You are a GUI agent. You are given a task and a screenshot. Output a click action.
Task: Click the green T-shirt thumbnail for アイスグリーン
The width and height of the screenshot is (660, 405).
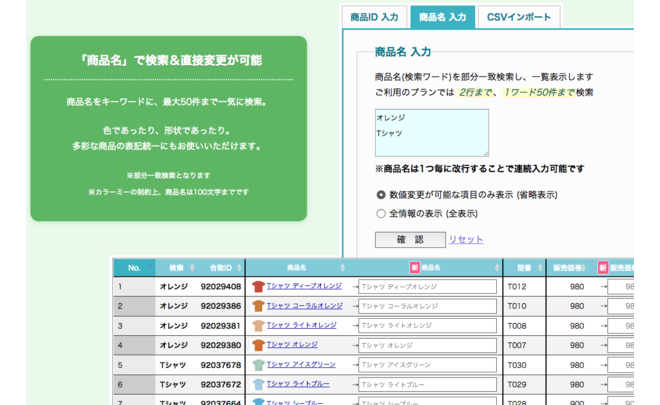[258, 365]
